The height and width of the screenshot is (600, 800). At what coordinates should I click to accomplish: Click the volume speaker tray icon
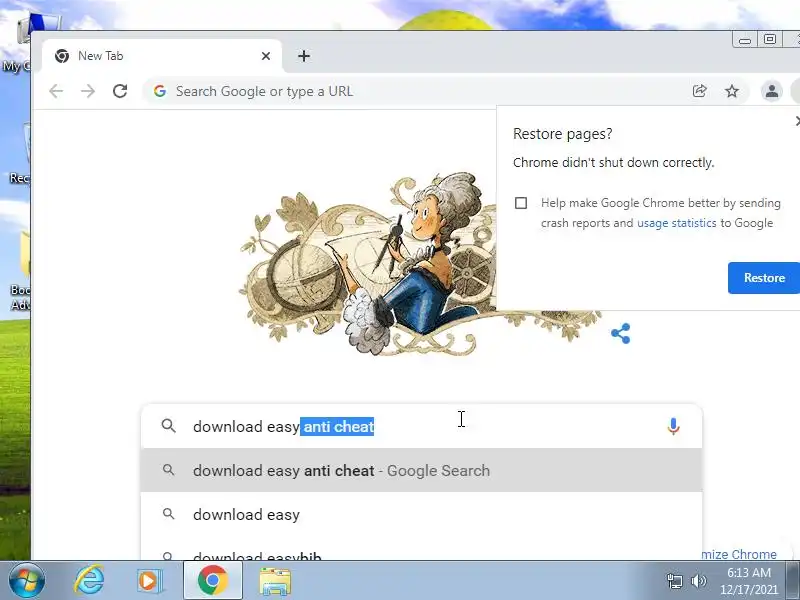click(698, 581)
